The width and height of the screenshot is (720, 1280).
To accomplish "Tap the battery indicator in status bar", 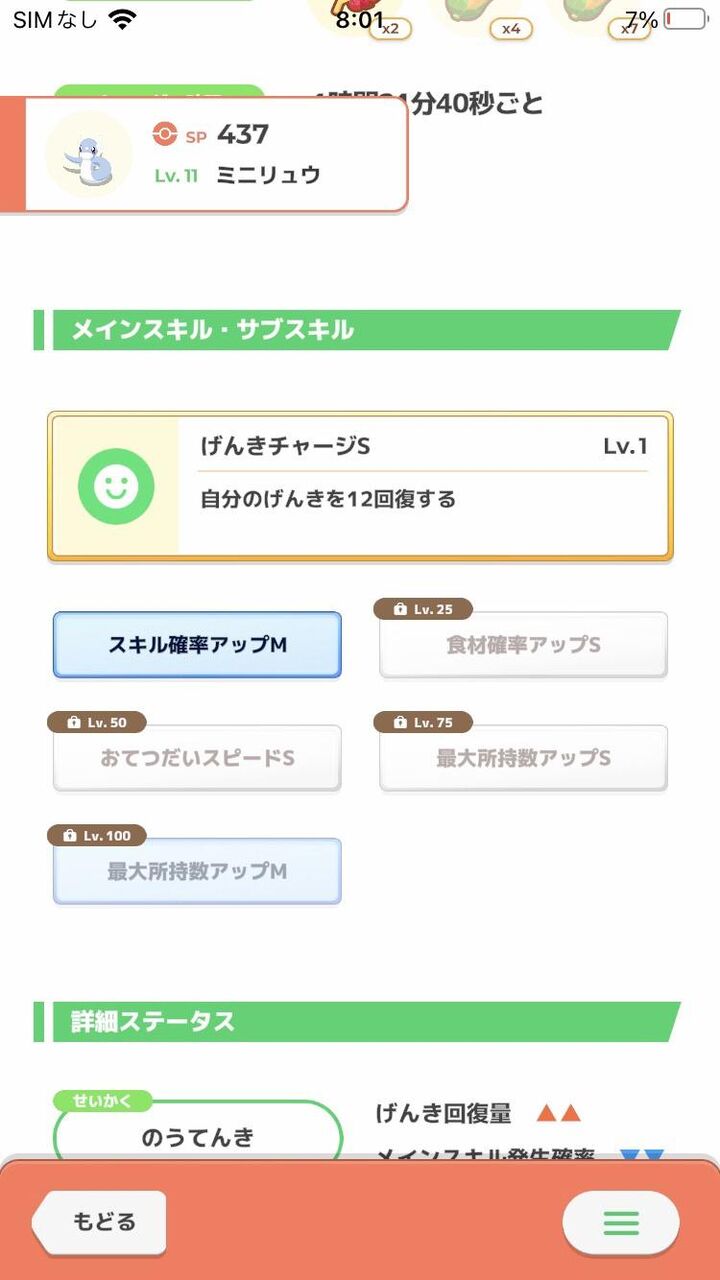I will [685, 19].
